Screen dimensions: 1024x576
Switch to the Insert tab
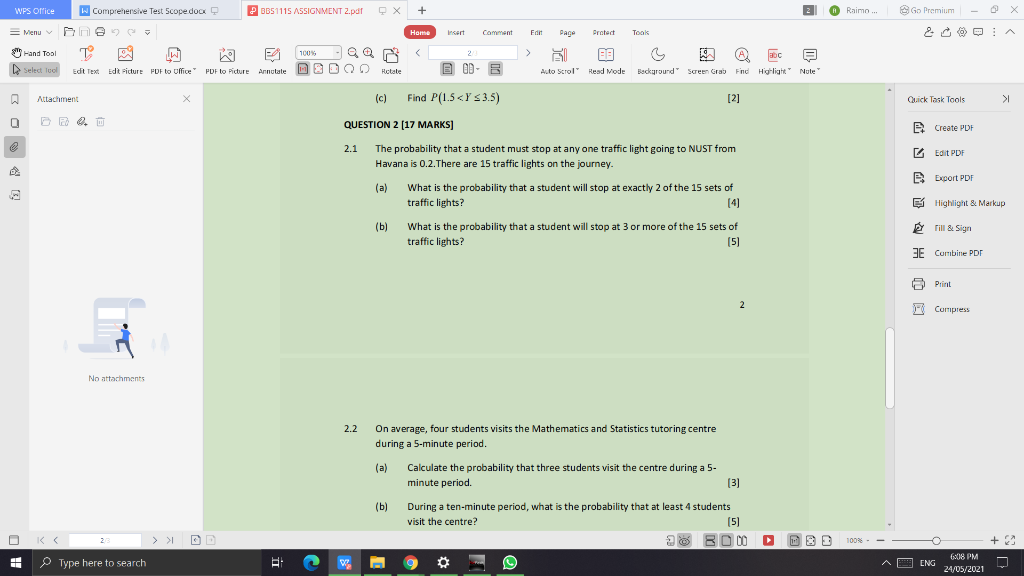pos(456,32)
